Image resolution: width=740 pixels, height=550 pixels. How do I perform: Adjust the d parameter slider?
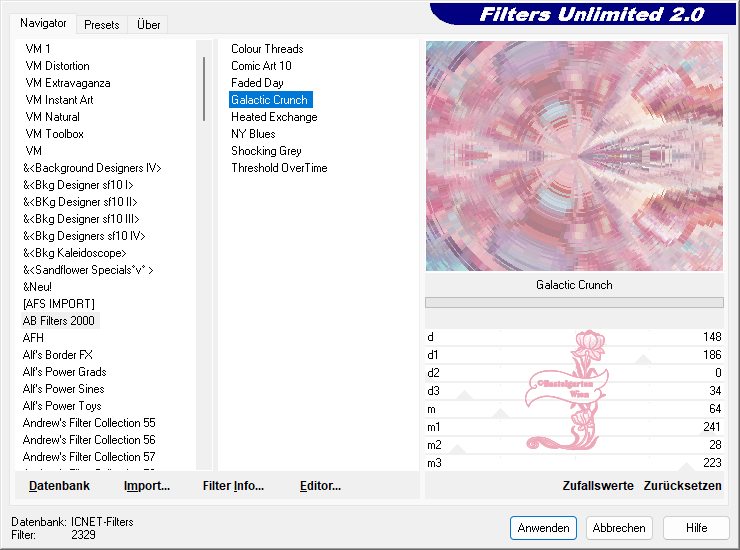[574, 337]
